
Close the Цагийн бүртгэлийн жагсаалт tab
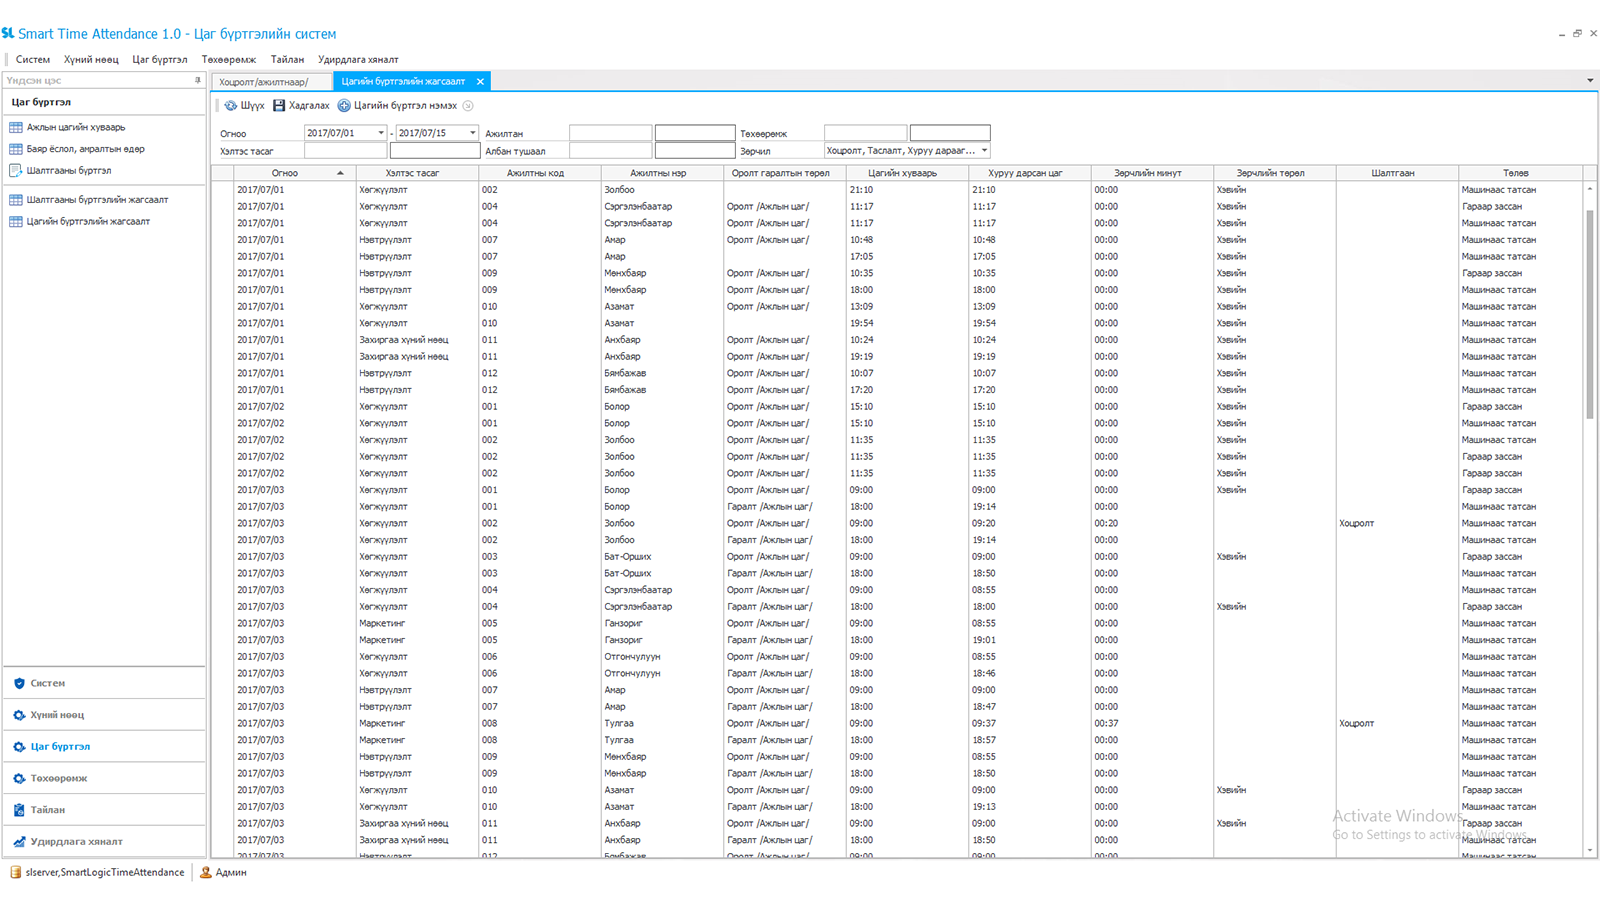coord(480,82)
